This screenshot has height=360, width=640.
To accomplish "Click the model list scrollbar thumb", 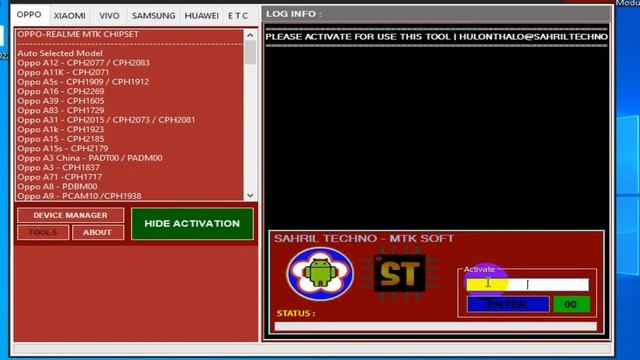I will [x=250, y=53].
